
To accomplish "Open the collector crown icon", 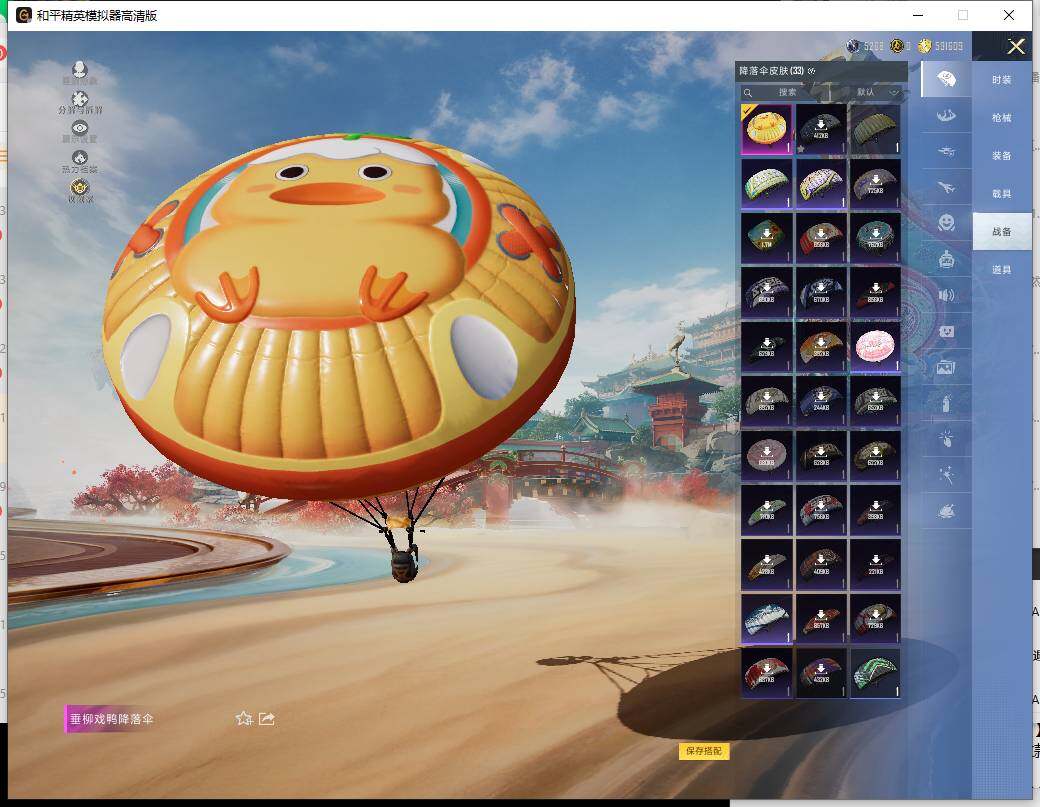I will 80,187.
